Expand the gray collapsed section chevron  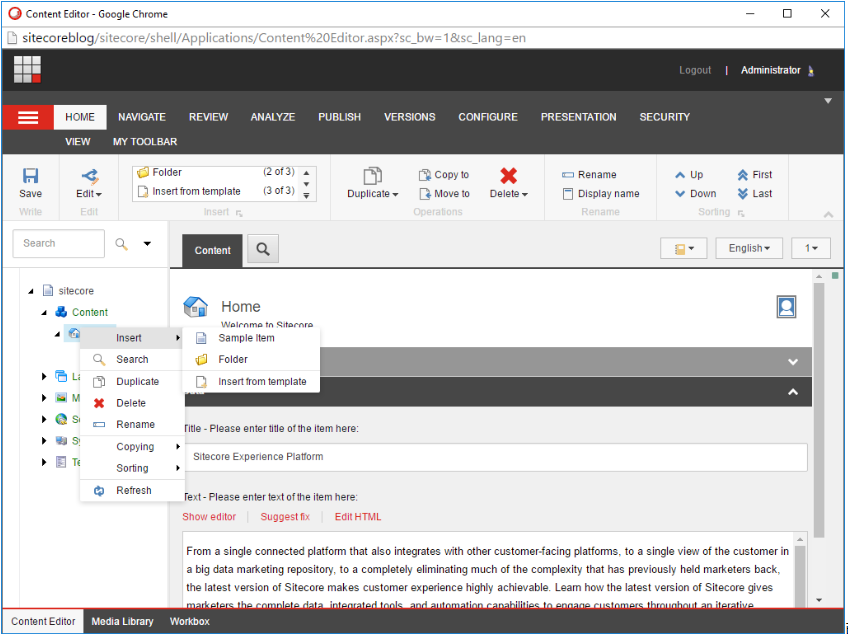coord(793,362)
